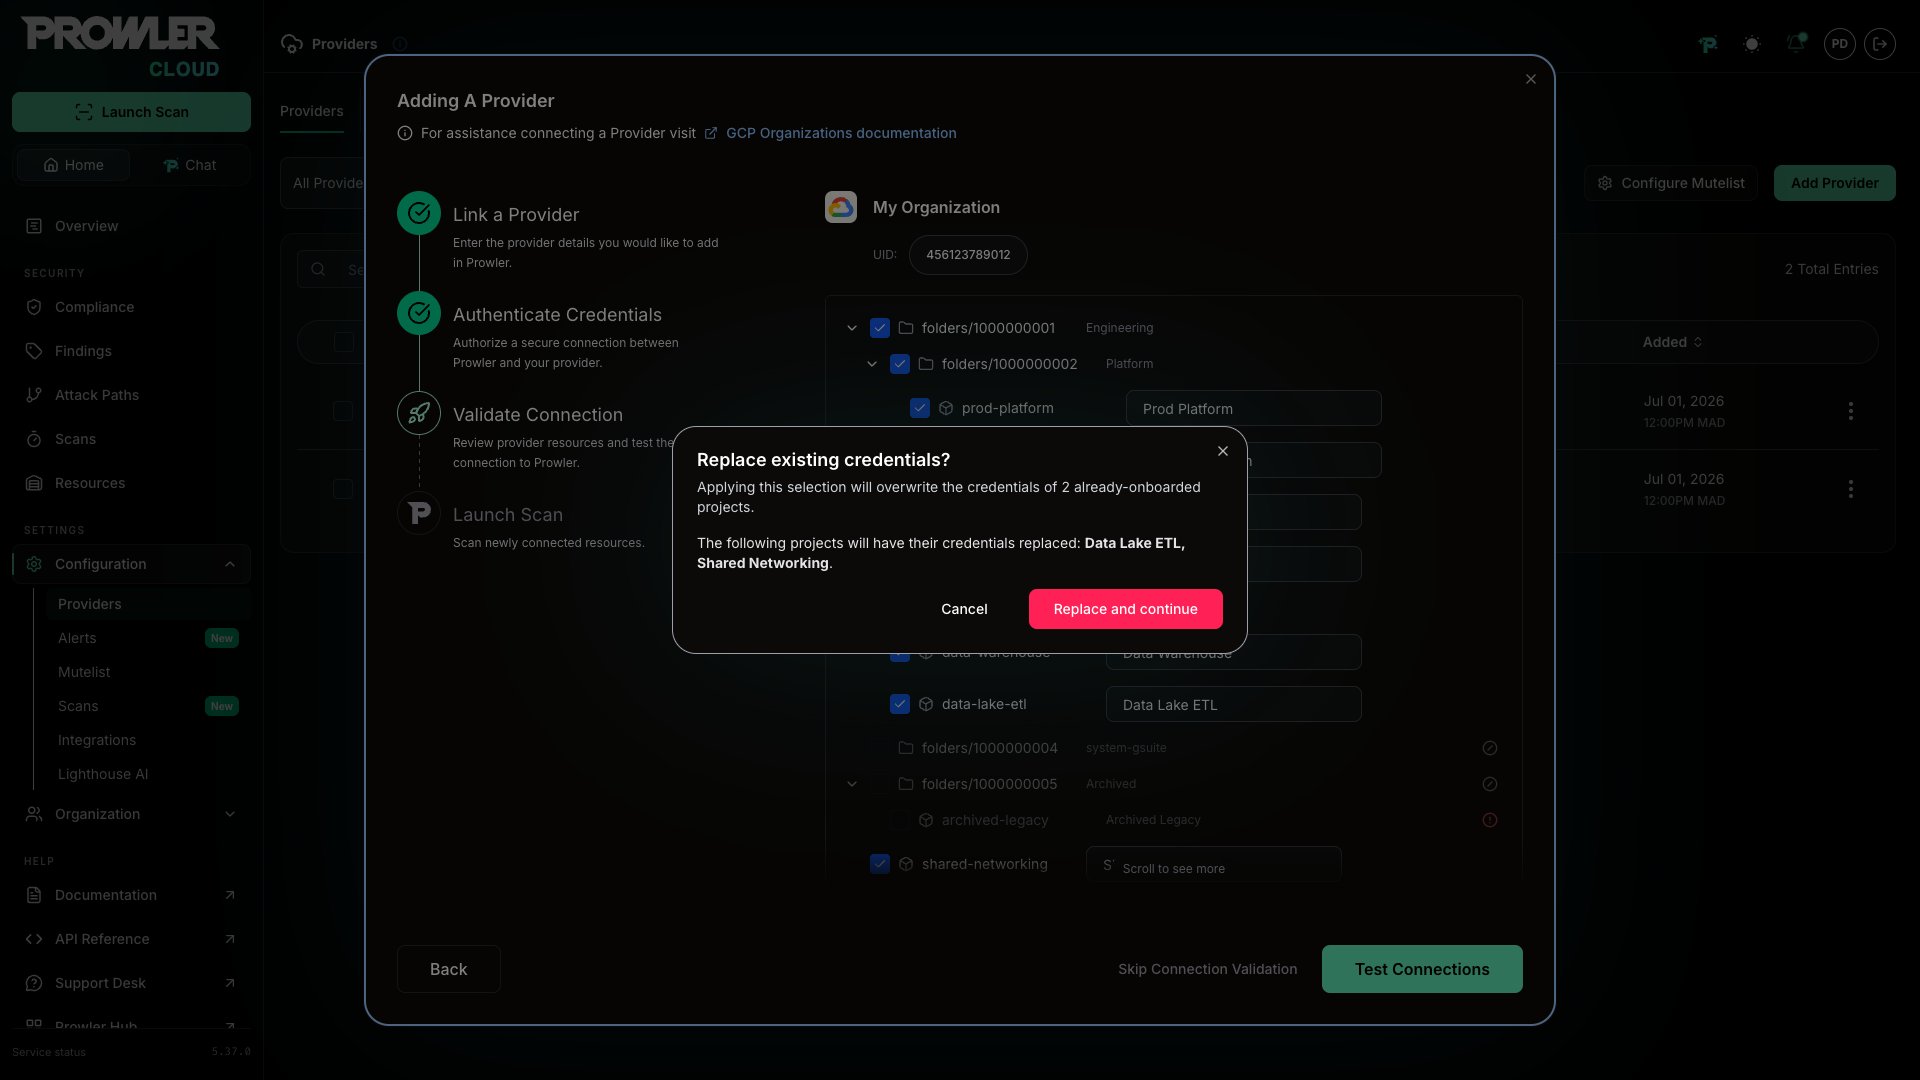The height and width of the screenshot is (1080, 1920).
Task: Confirm with Replace and continue button
Action: click(x=1125, y=609)
